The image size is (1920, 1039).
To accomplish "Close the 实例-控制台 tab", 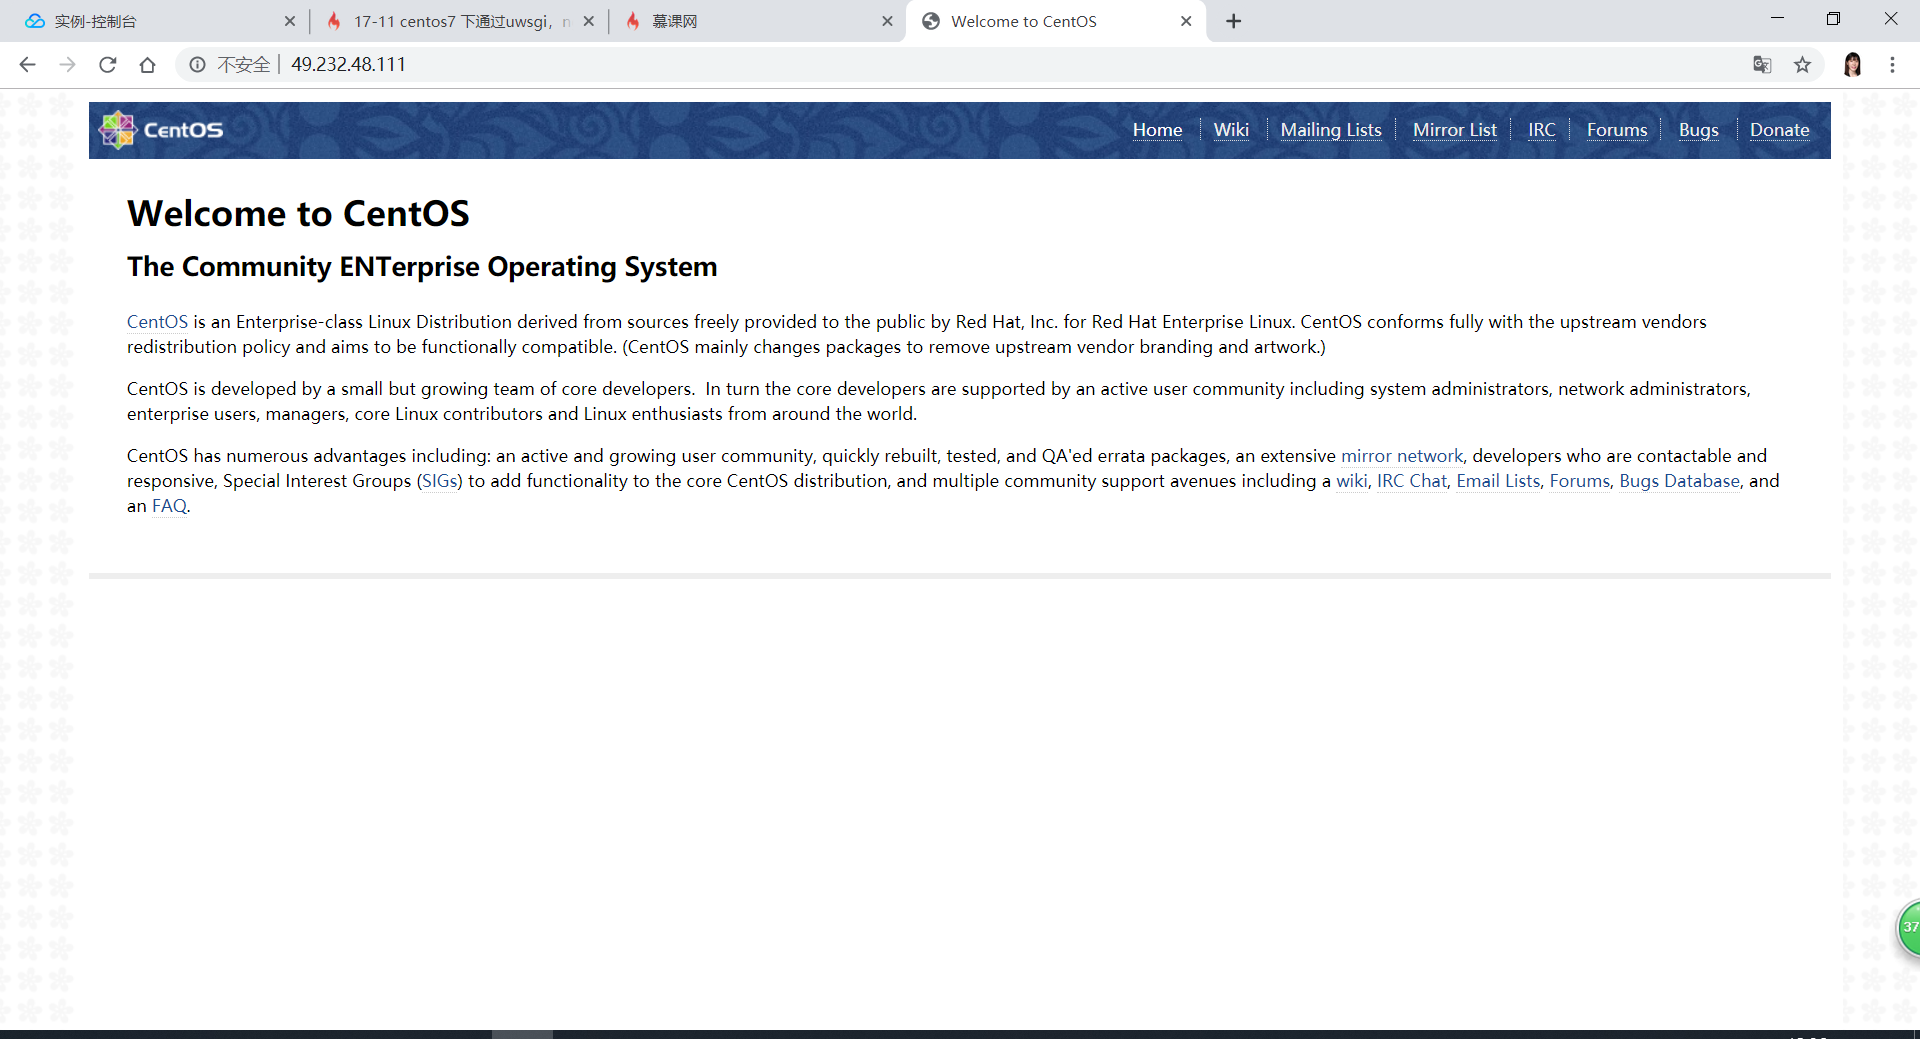I will [290, 21].
